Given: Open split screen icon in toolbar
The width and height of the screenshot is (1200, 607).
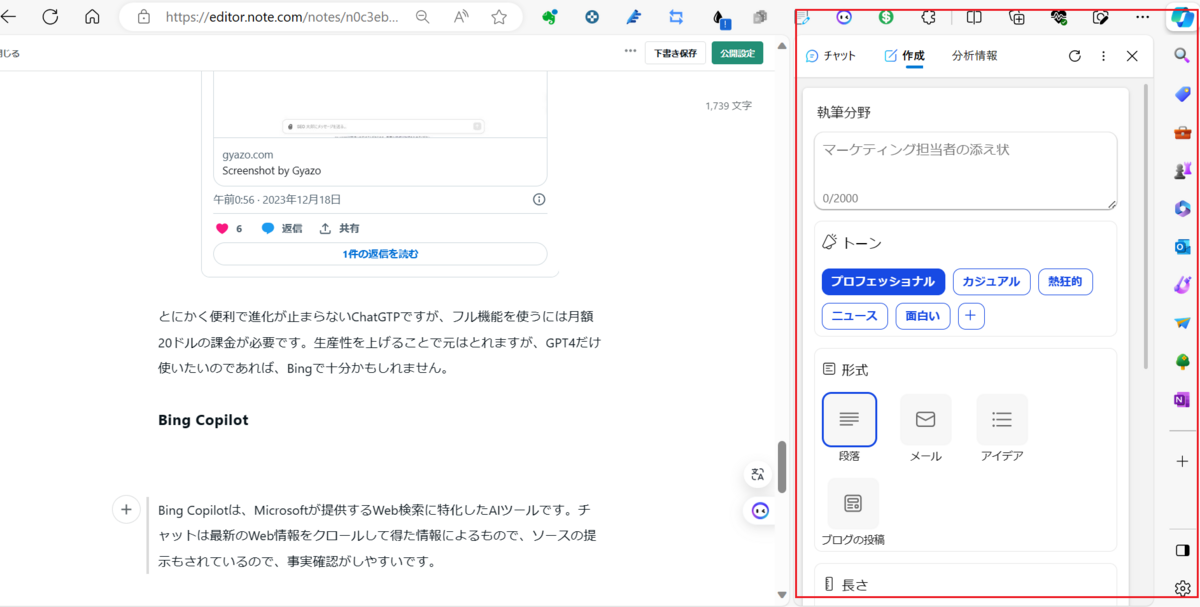Looking at the screenshot, I should 974,17.
